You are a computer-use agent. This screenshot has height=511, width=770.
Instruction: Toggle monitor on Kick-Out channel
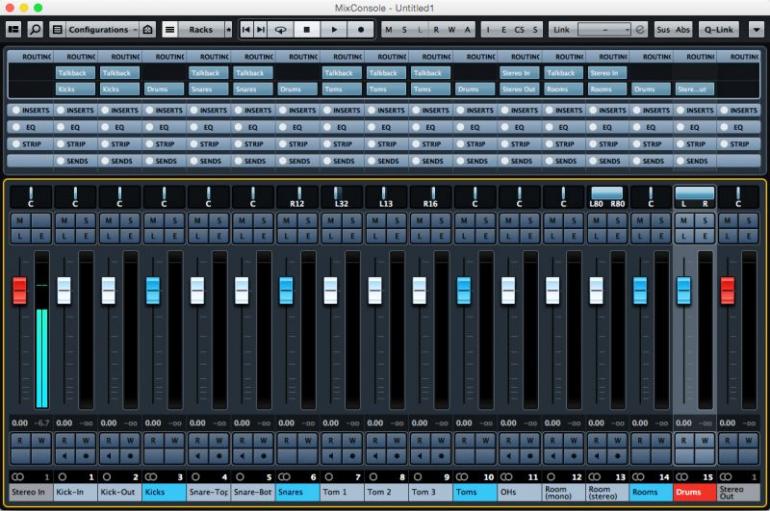click(x=109, y=456)
